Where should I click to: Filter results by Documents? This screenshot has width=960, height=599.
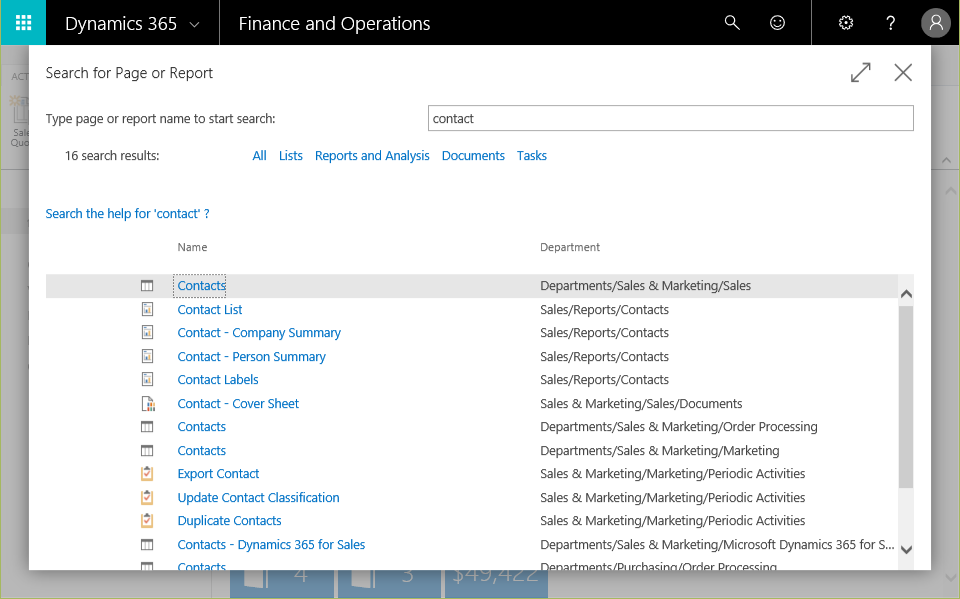[x=473, y=156]
